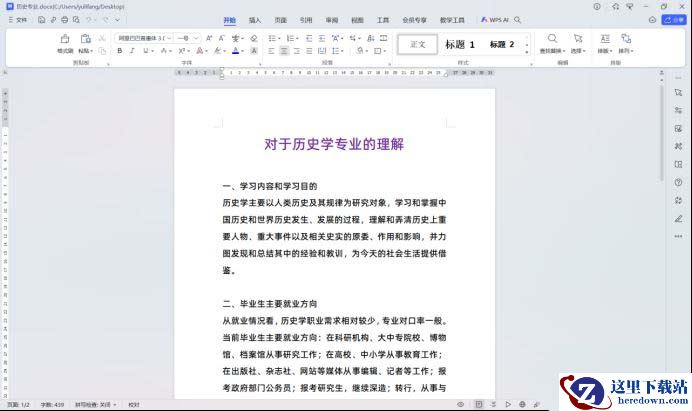This screenshot has width=692, height=411.
Task: Toggle center alignment
Action: (284, 50)
